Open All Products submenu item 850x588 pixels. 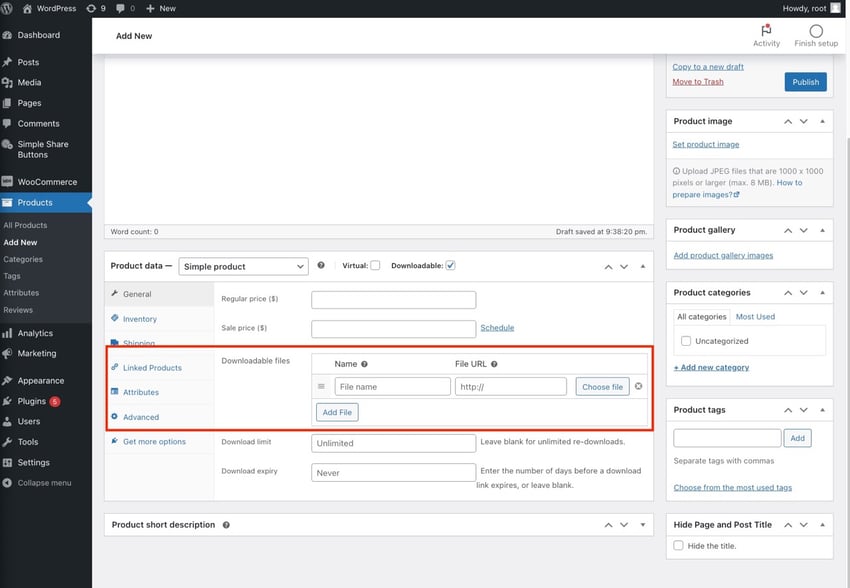pos(25,225)
